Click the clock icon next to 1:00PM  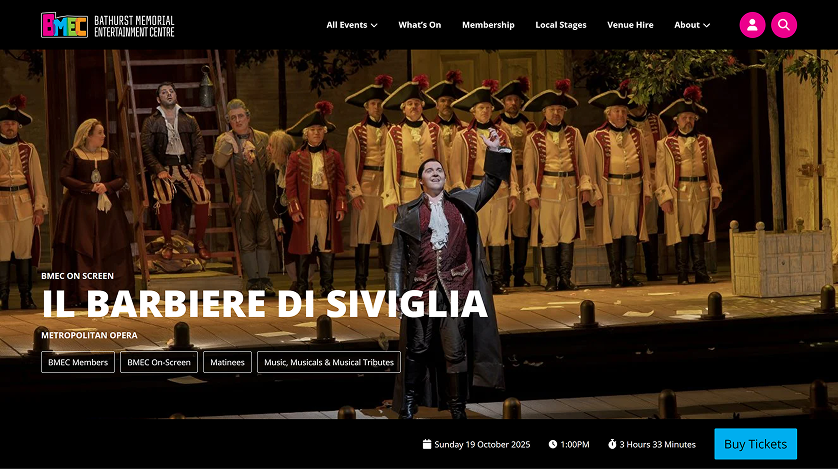[553, 444]
